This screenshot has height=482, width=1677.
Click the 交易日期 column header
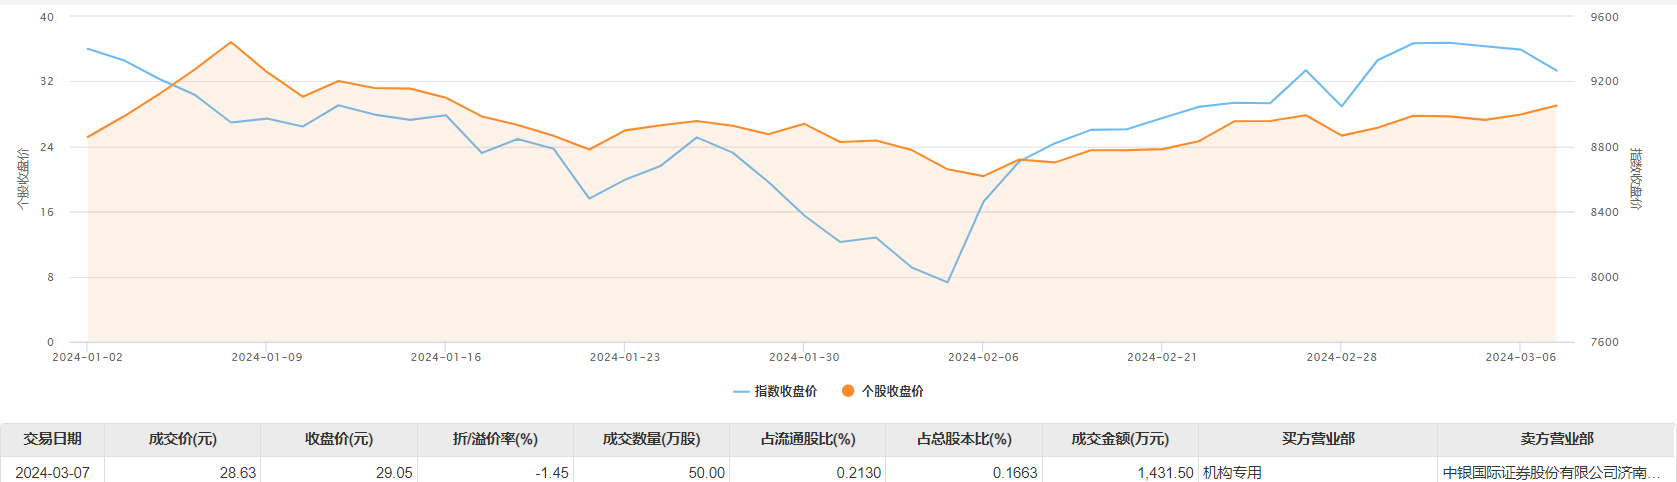[x=52, y=439]
